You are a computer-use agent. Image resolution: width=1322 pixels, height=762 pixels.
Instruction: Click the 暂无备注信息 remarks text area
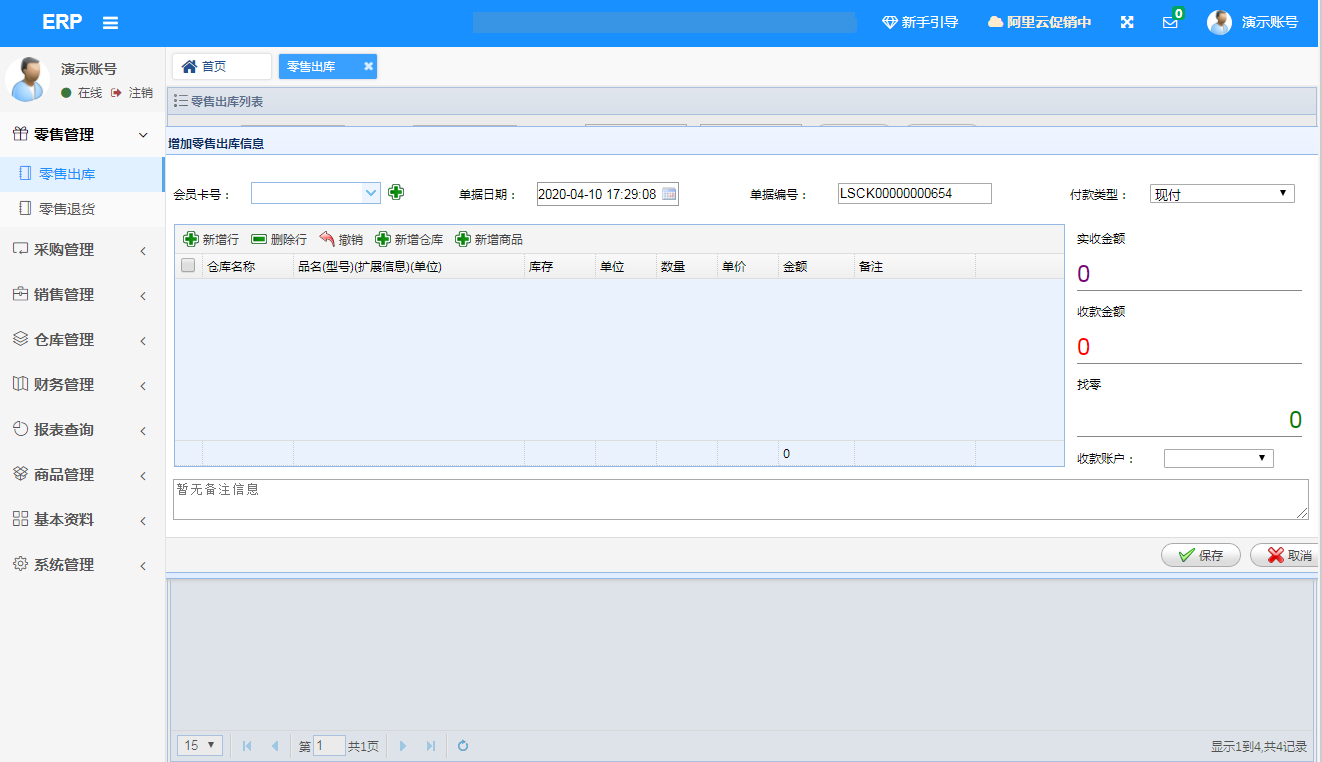(740, 499)
